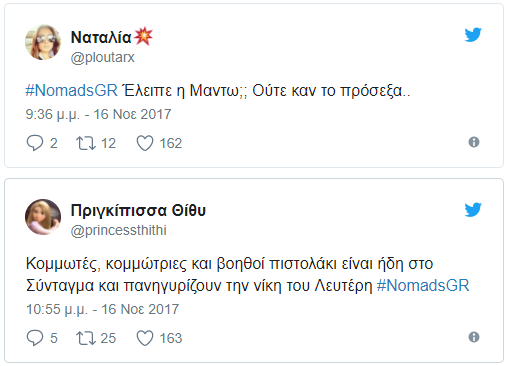Click the Πριγκίπισσα Θίθυ display name
This screenshot has width=508, height=366.
138,210
